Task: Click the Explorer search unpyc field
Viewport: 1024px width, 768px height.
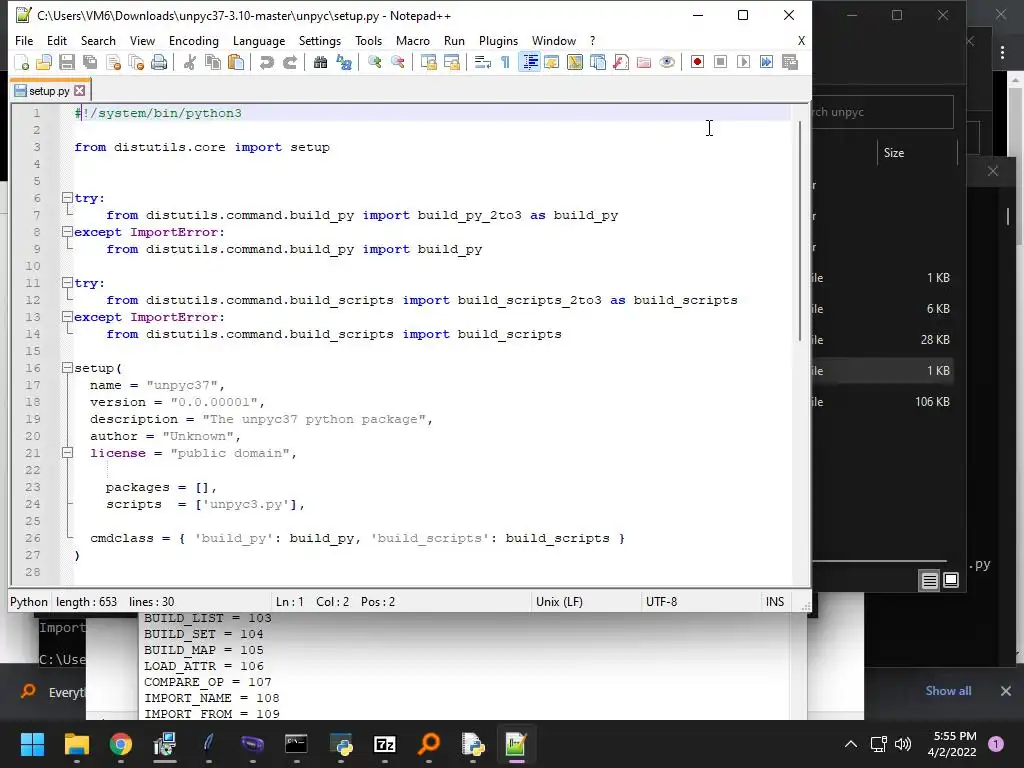Action: click(882, 112)
